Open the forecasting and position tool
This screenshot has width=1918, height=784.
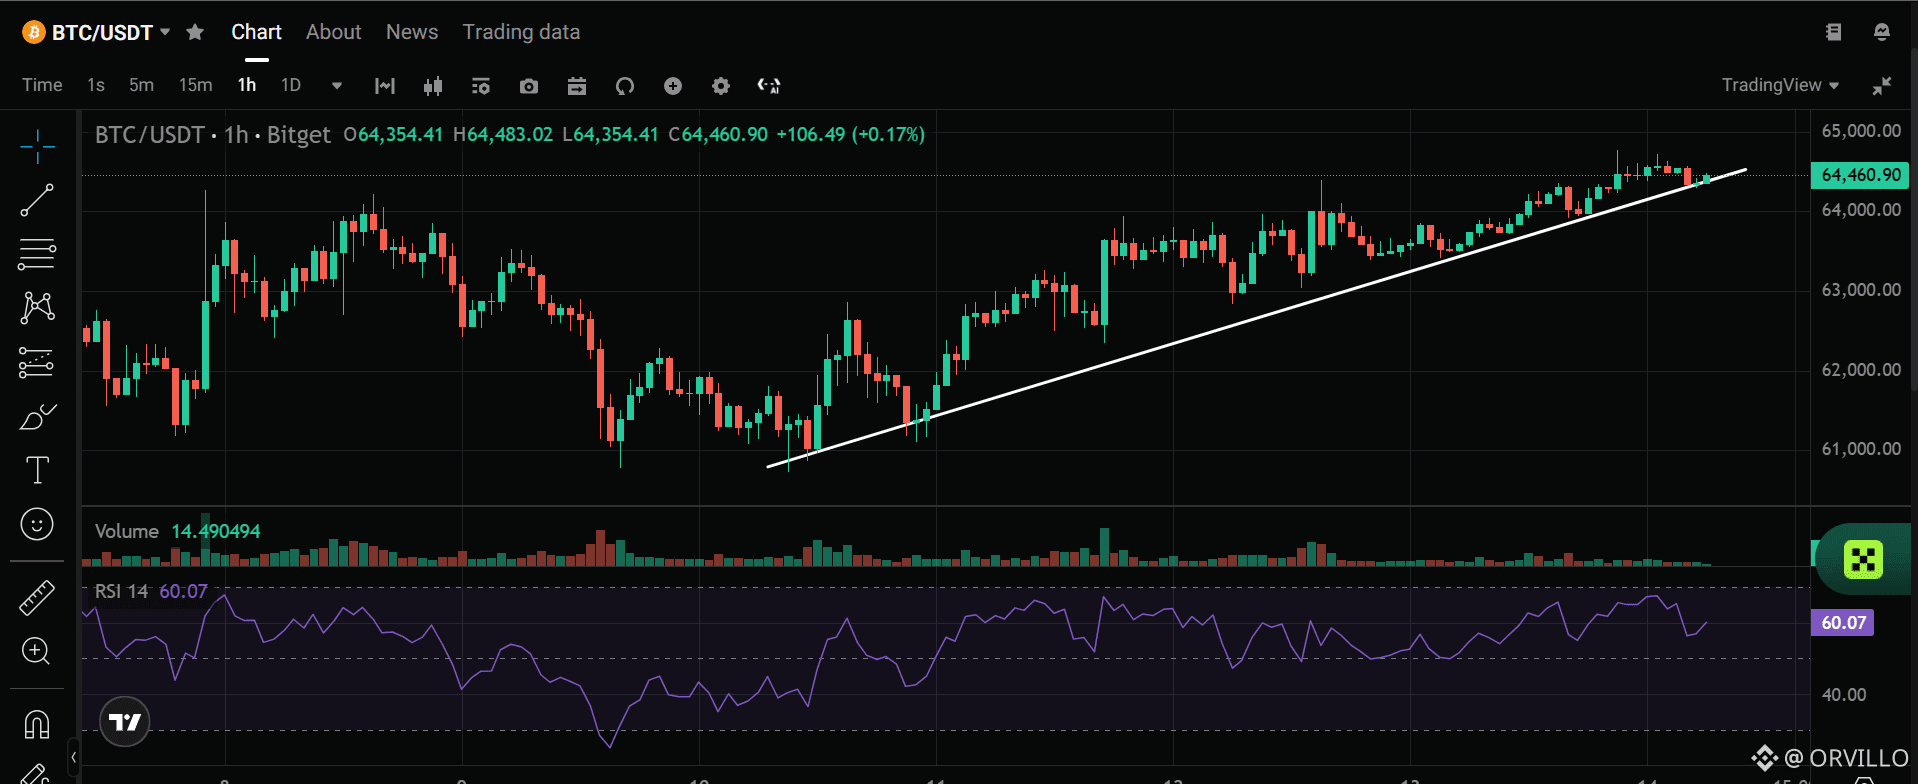pos(37,362)
